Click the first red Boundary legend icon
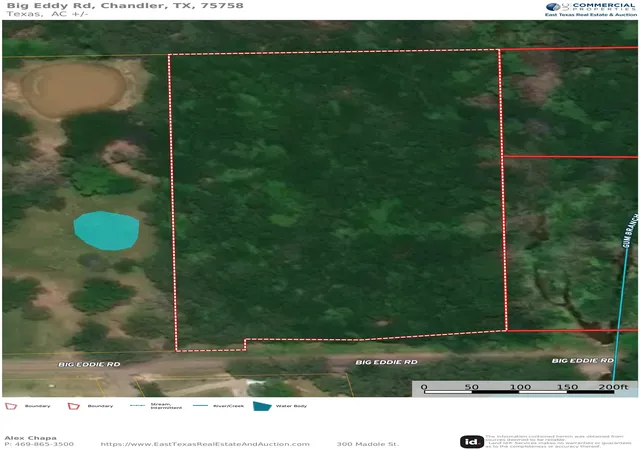Image resolution: width=640 pixels, height=450 pixels. pos(11,406)
